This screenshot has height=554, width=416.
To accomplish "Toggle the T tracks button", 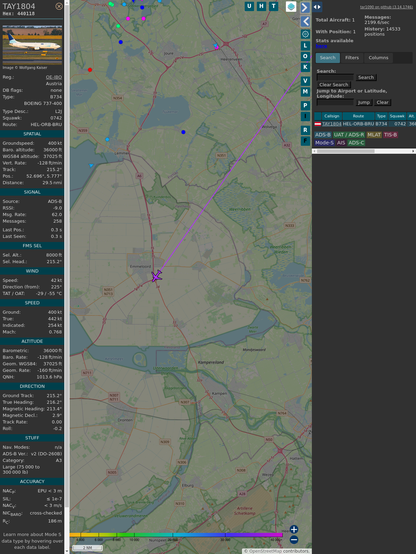I will (x=273, y=6).
